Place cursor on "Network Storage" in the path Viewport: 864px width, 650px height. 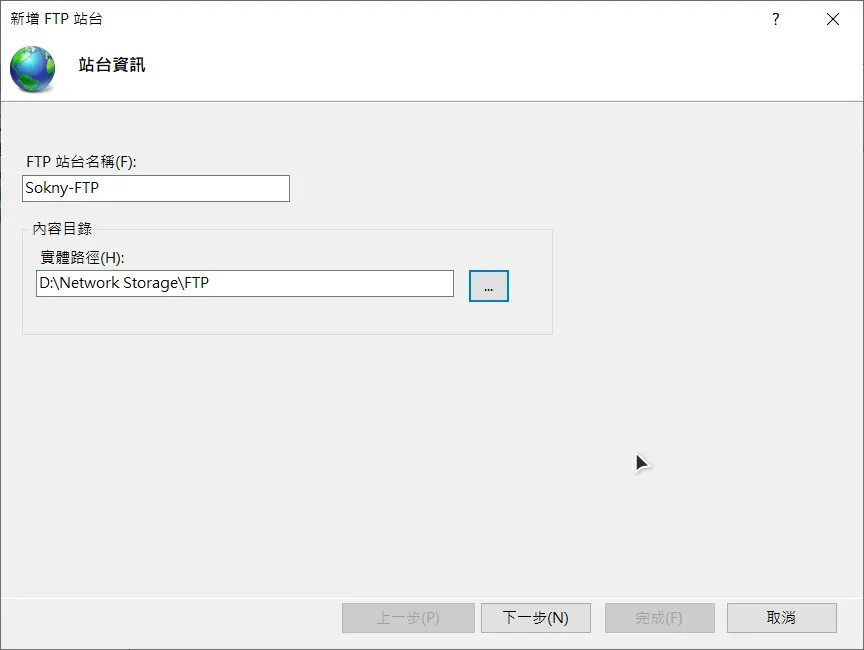[120, 283]
